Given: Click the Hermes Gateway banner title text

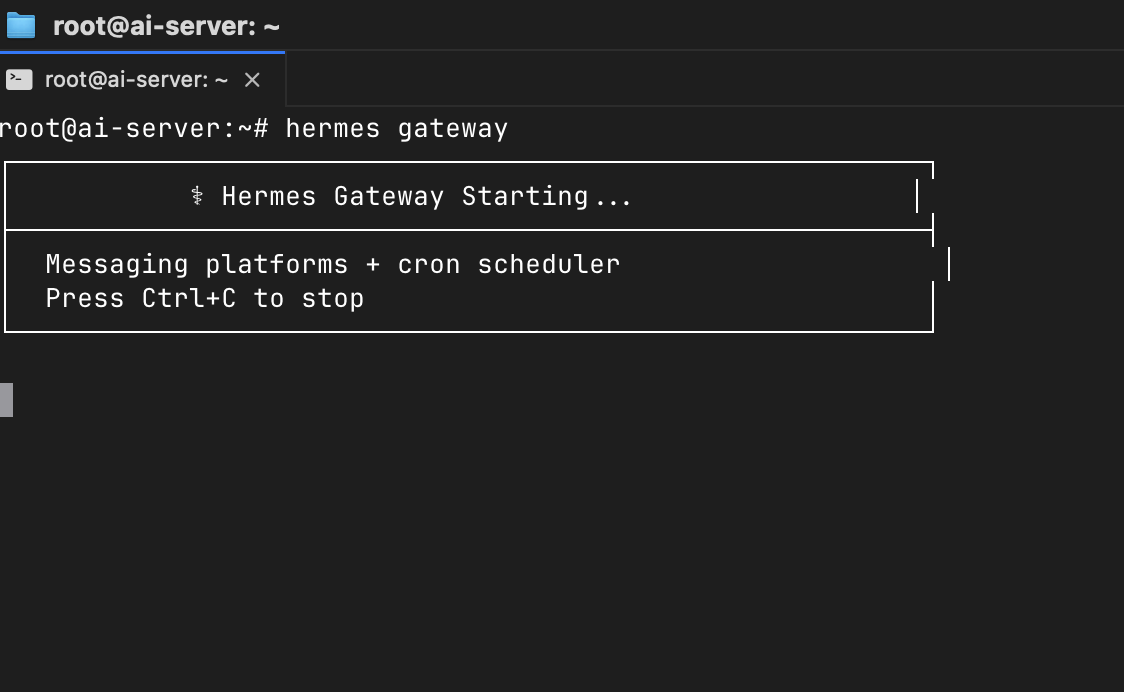Looking at the screenshot, I should point(333,196).
